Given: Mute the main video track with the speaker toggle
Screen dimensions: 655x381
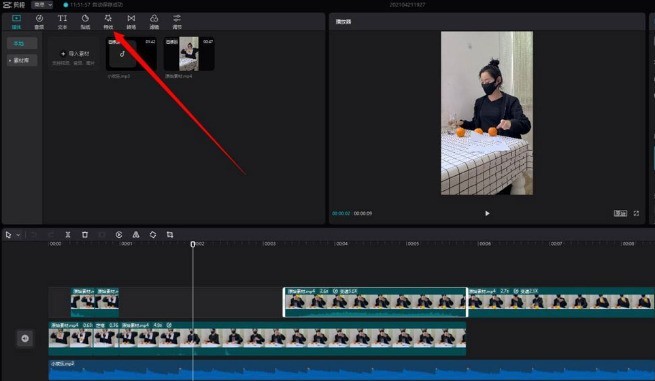Looking at the screenshot, I should [x=25, y=338].
